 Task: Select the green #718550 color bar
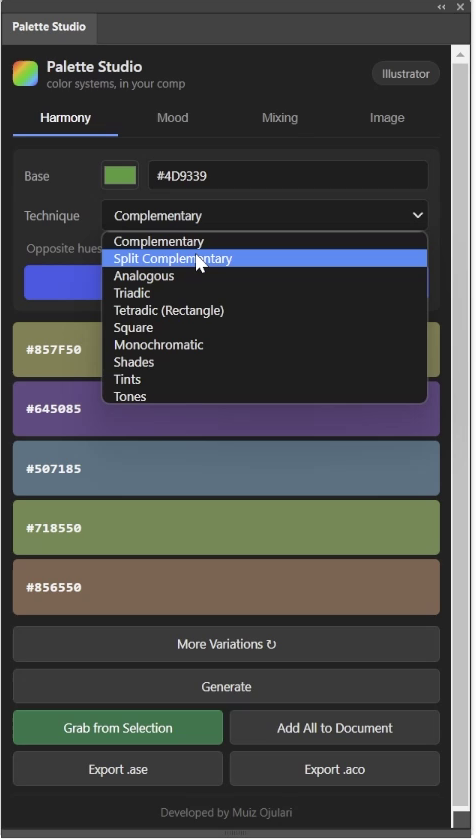pos(226,528)
